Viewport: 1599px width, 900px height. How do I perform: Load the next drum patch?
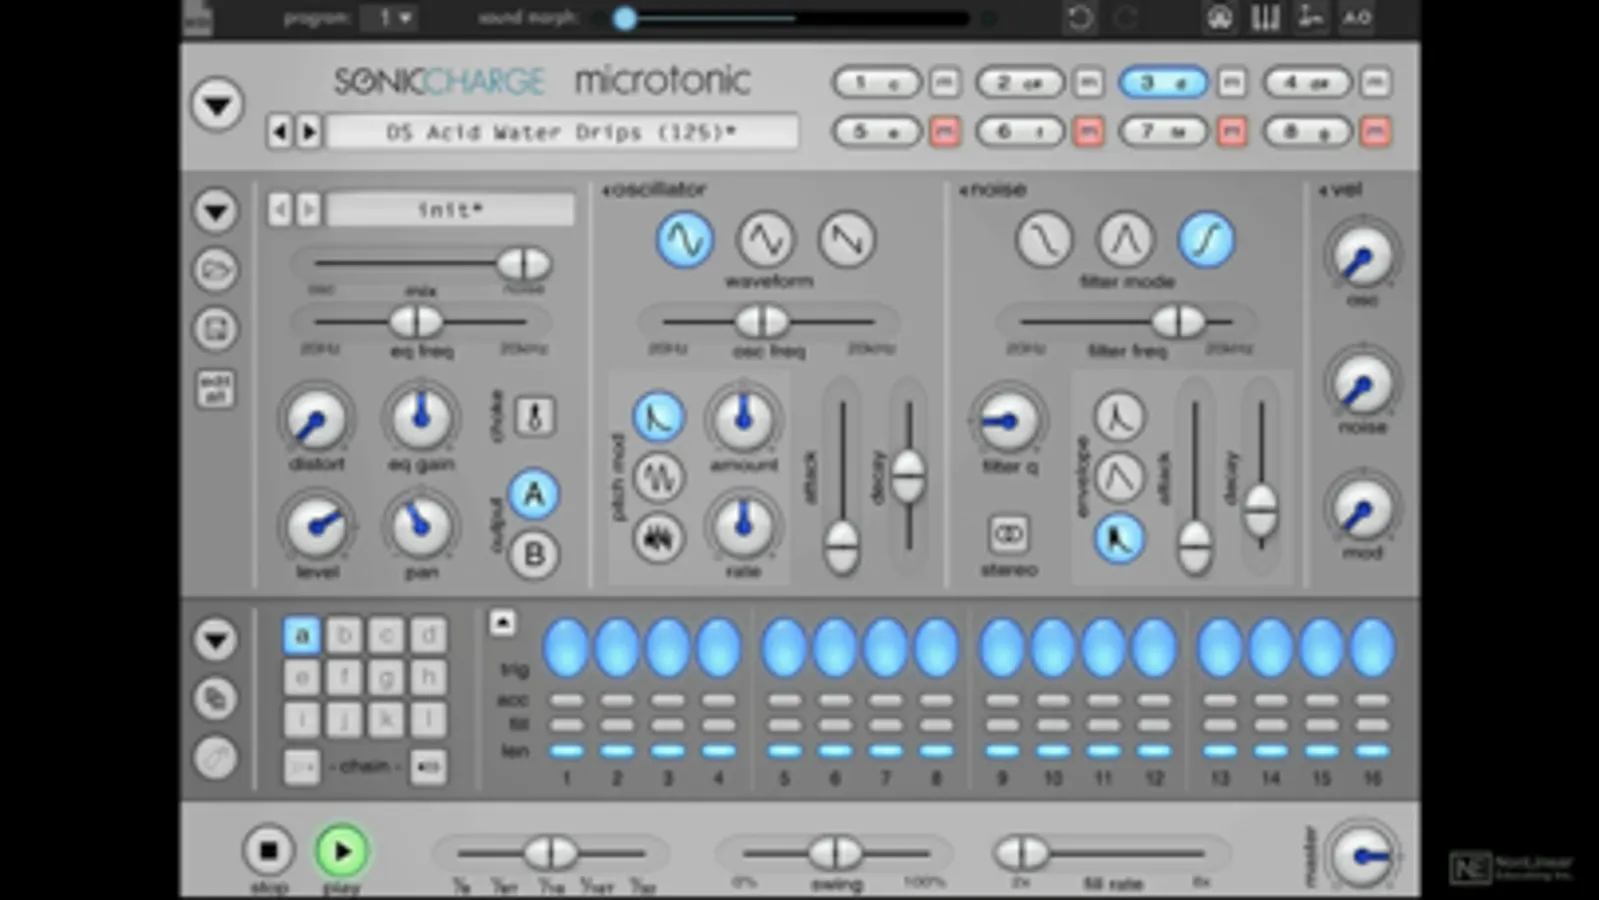[309, 210]
